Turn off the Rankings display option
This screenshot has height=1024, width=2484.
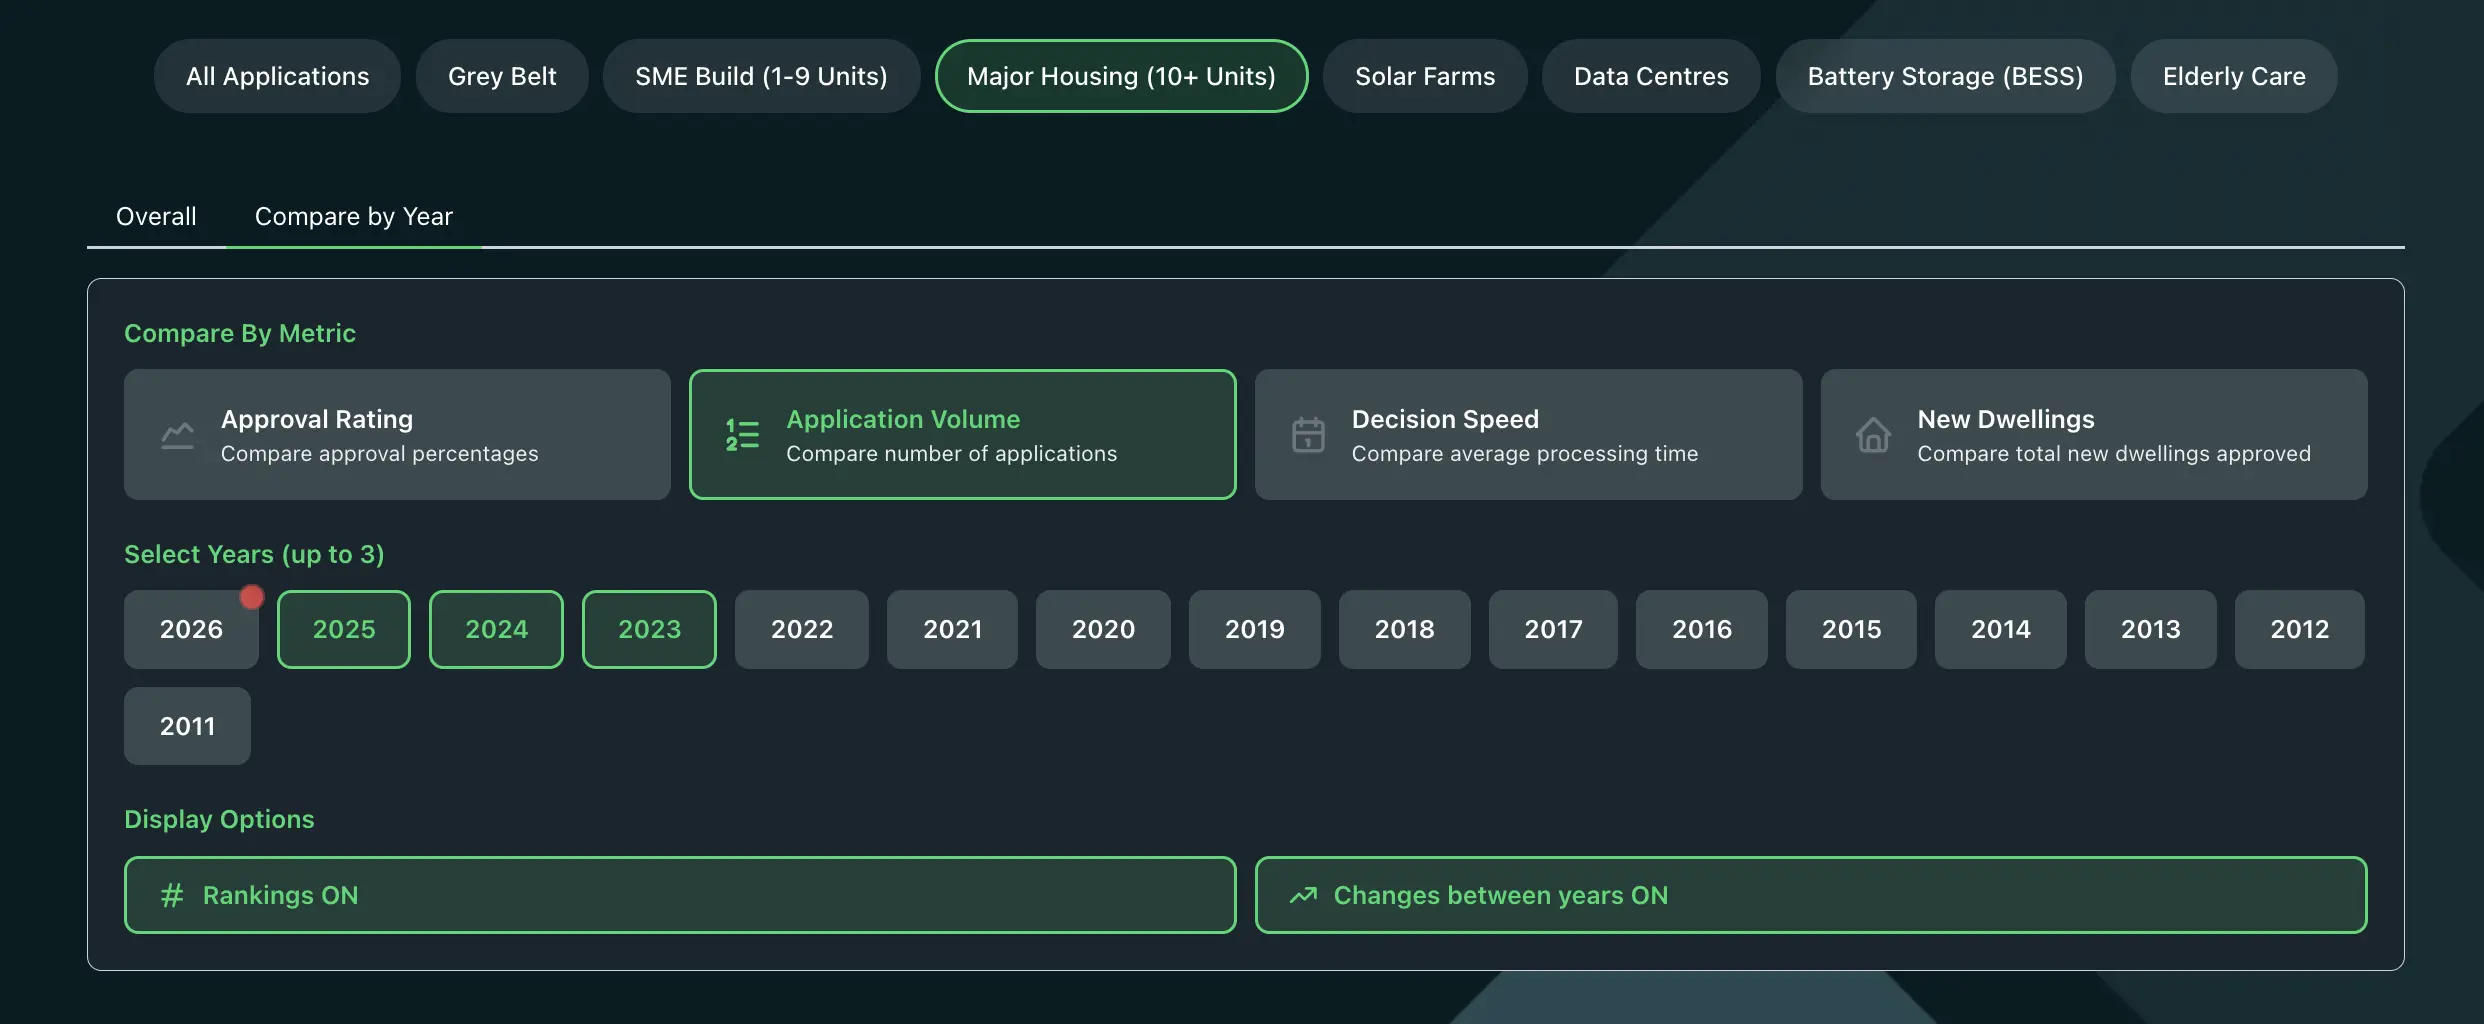click(679, 895)
